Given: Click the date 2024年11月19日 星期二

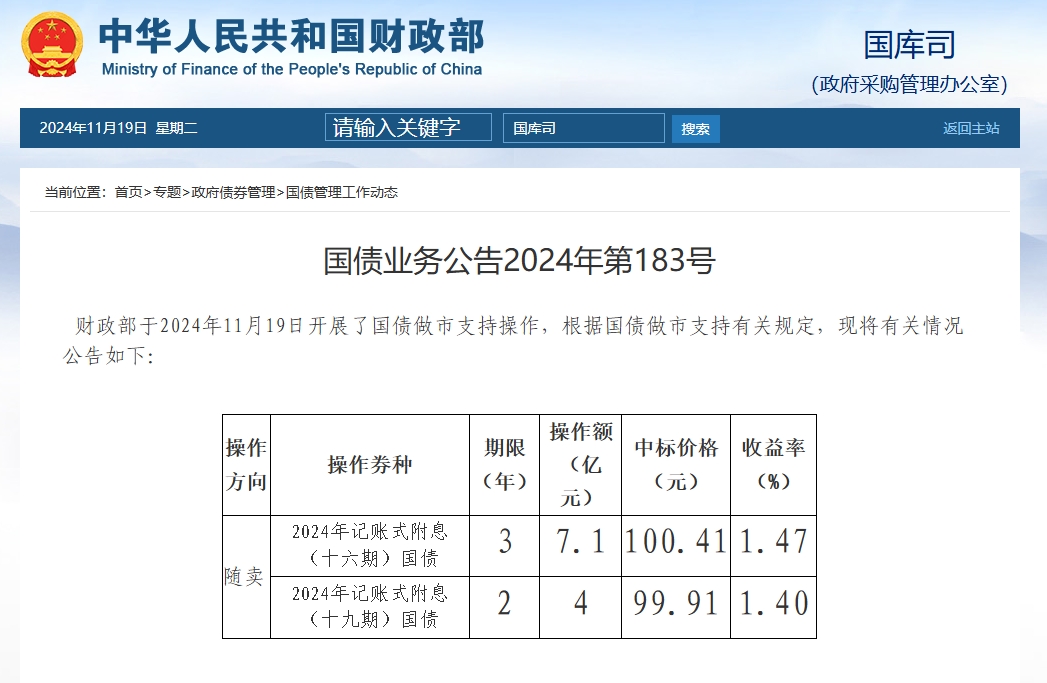Looking at the screenshot, I should click(x=118, y=128).
